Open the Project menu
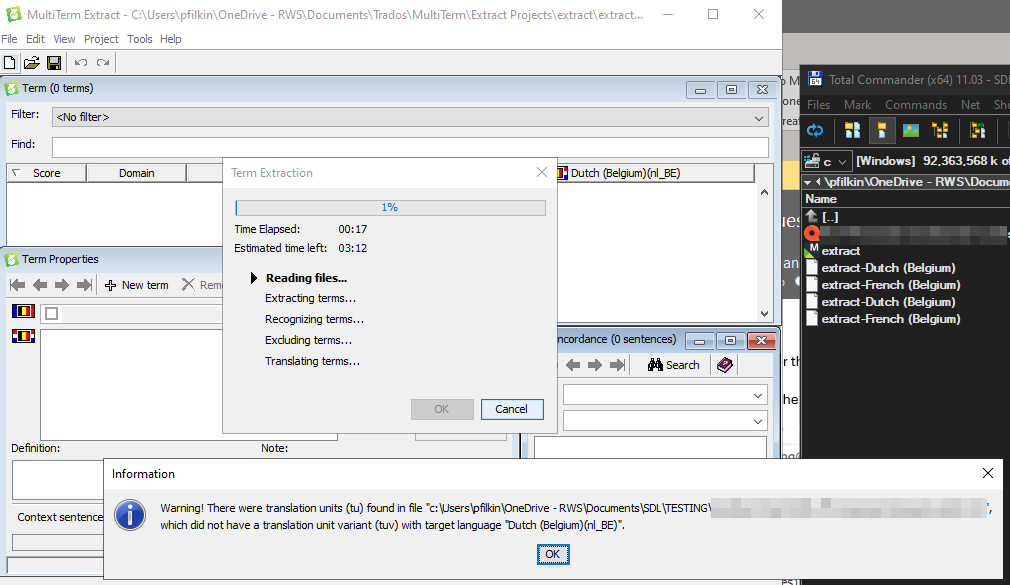The width and height of the screenshot is (1010, 585). pyautogui.click(x=101, y=39)
